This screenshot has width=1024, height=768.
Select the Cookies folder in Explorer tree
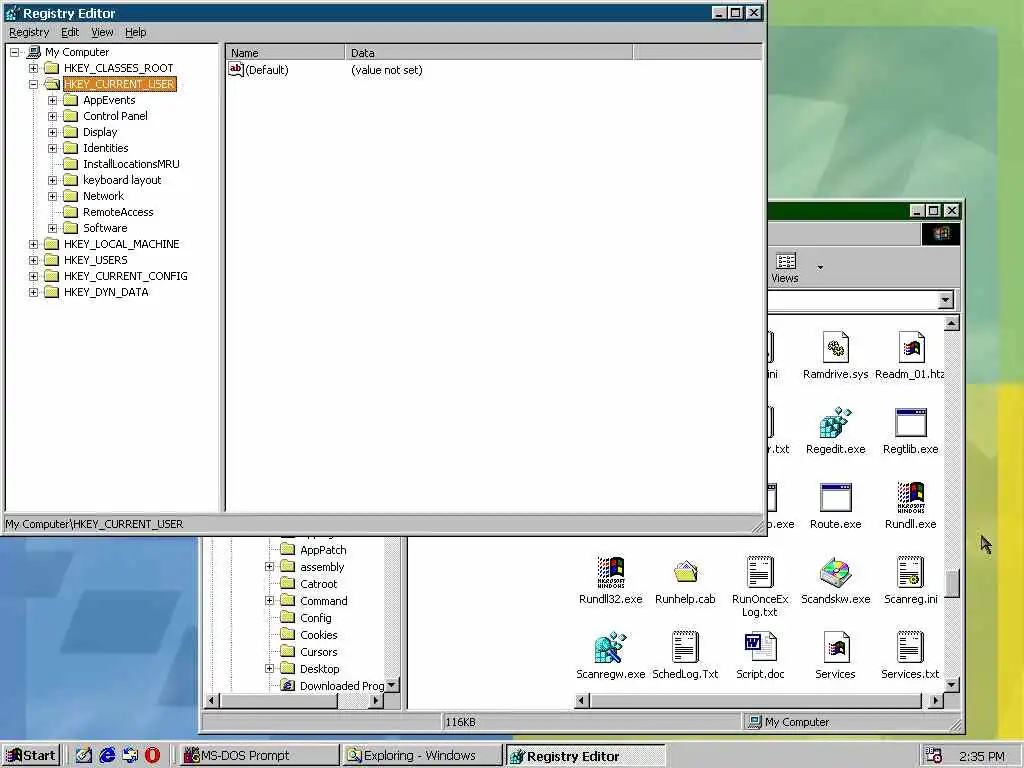click(318, 635)
